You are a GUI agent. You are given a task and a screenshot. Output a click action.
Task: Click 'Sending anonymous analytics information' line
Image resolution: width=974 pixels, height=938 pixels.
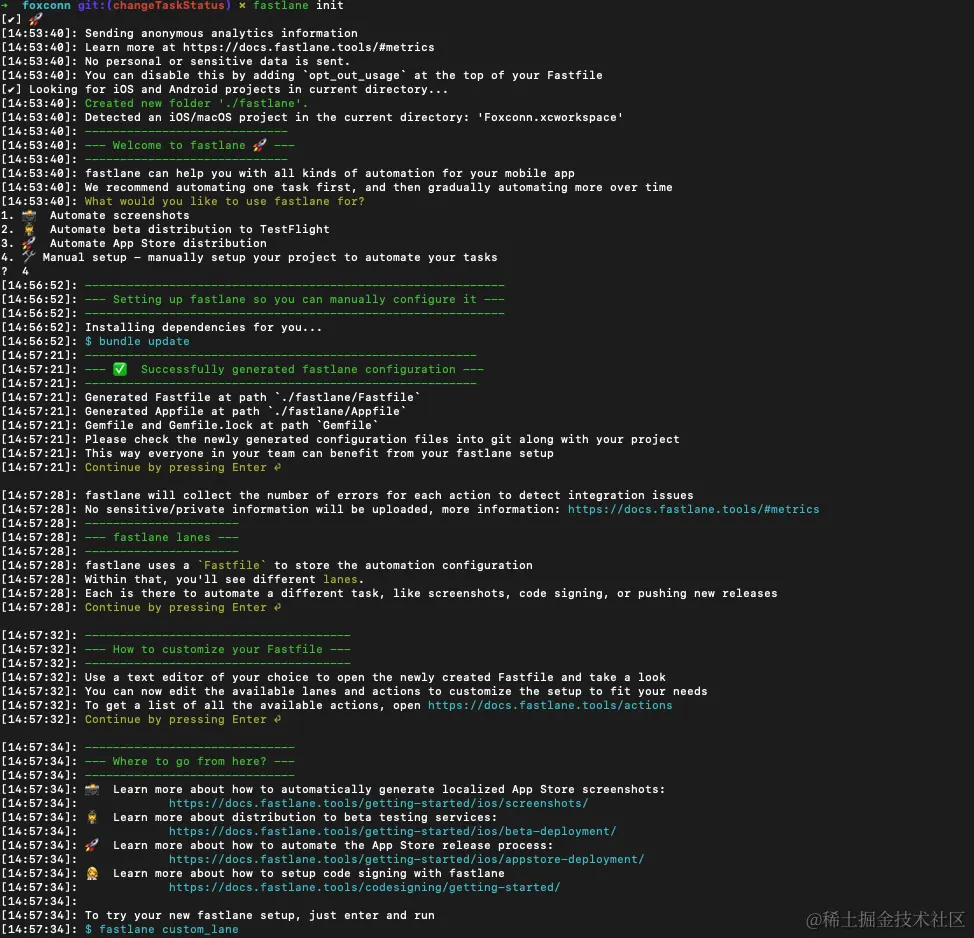point(221,34)
